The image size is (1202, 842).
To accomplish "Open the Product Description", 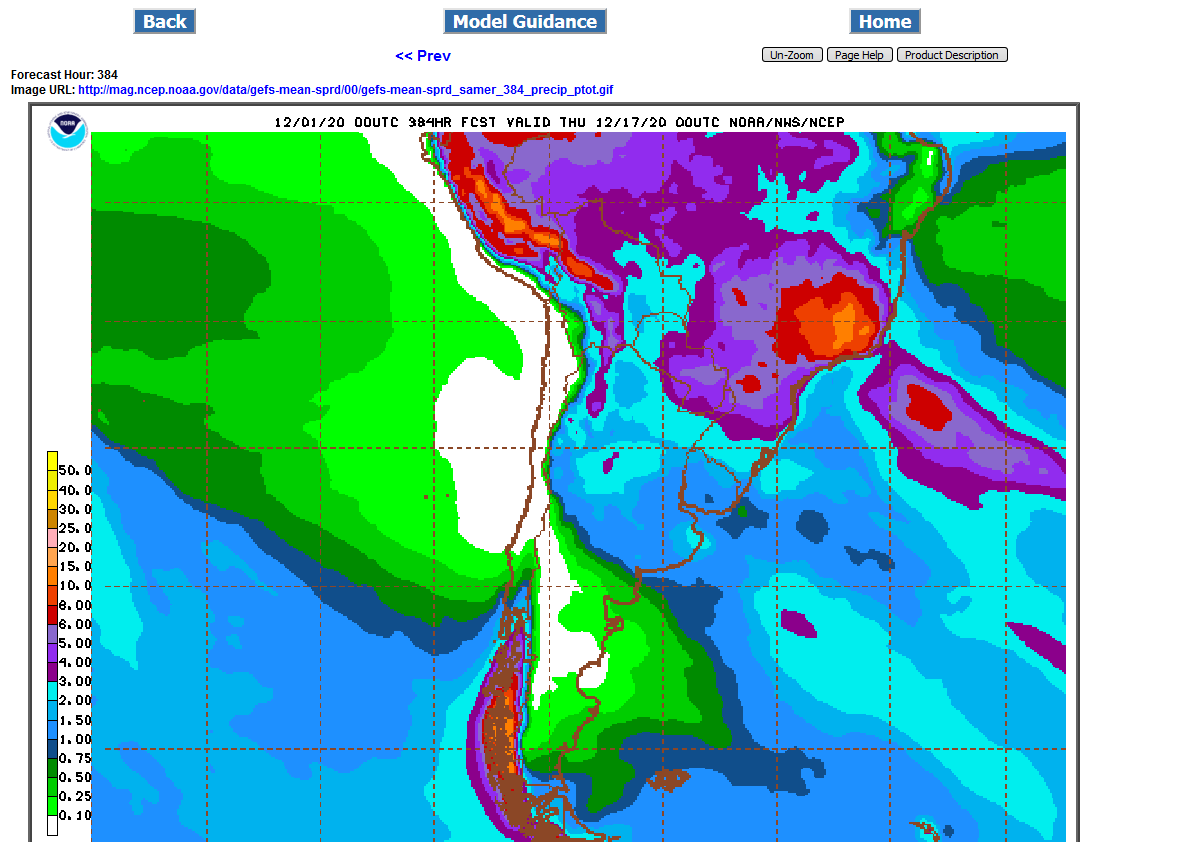I will pyautogui.click(x=951, y=55).
